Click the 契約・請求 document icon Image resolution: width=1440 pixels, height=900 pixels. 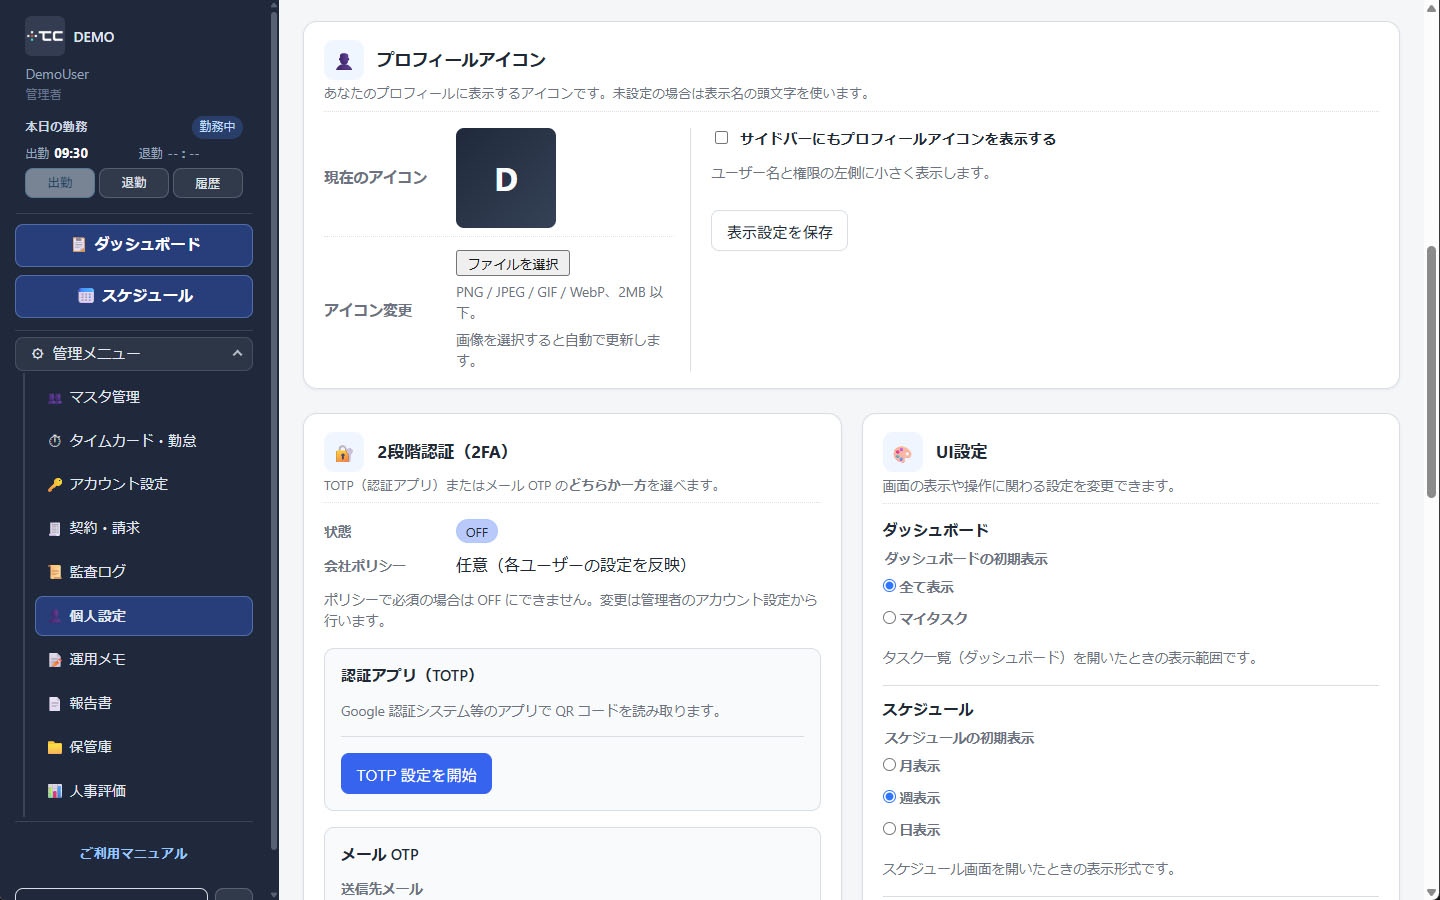[x=55, y=529]
